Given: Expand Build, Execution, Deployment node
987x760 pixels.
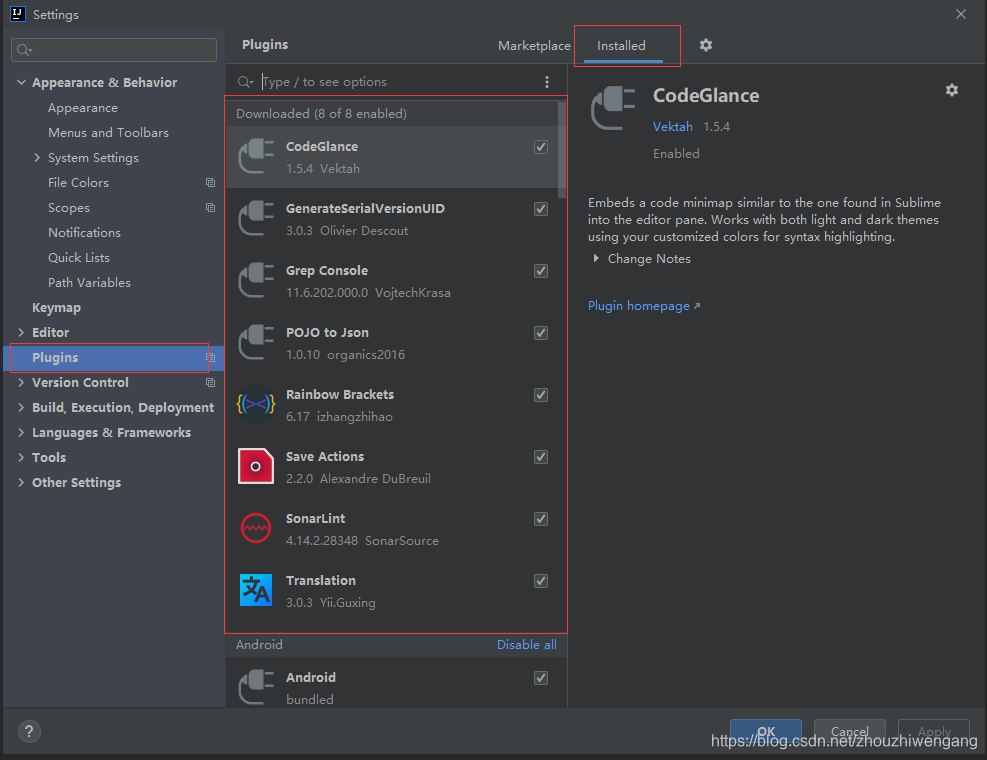Looking at the screenshot, I should click(x=21, y=407).
